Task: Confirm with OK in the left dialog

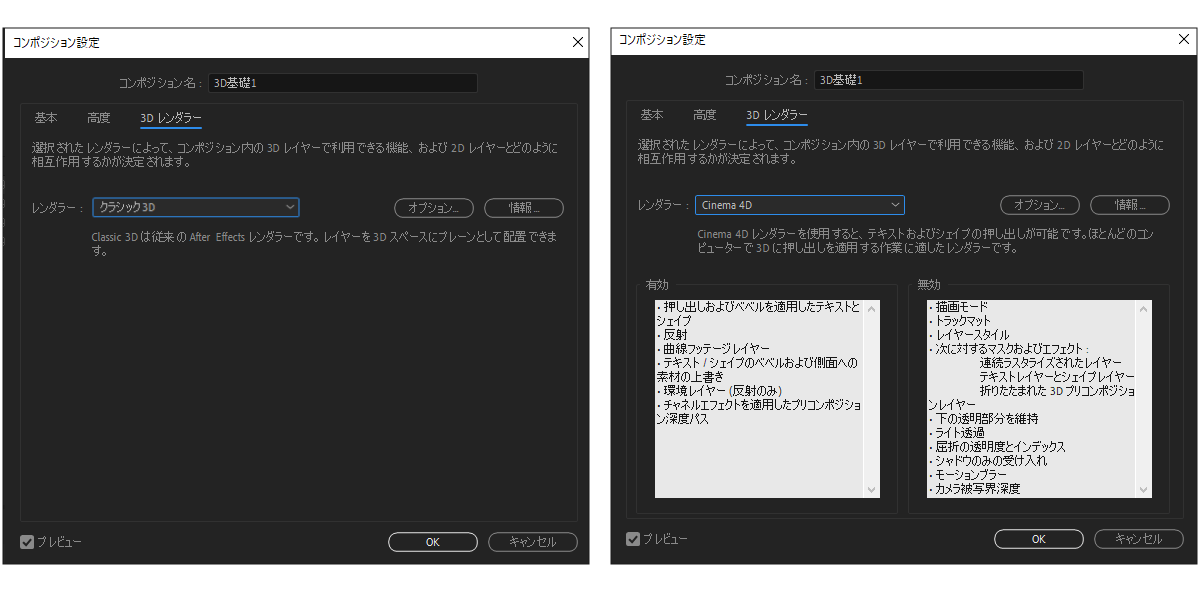Action: (x=433, y=542)
